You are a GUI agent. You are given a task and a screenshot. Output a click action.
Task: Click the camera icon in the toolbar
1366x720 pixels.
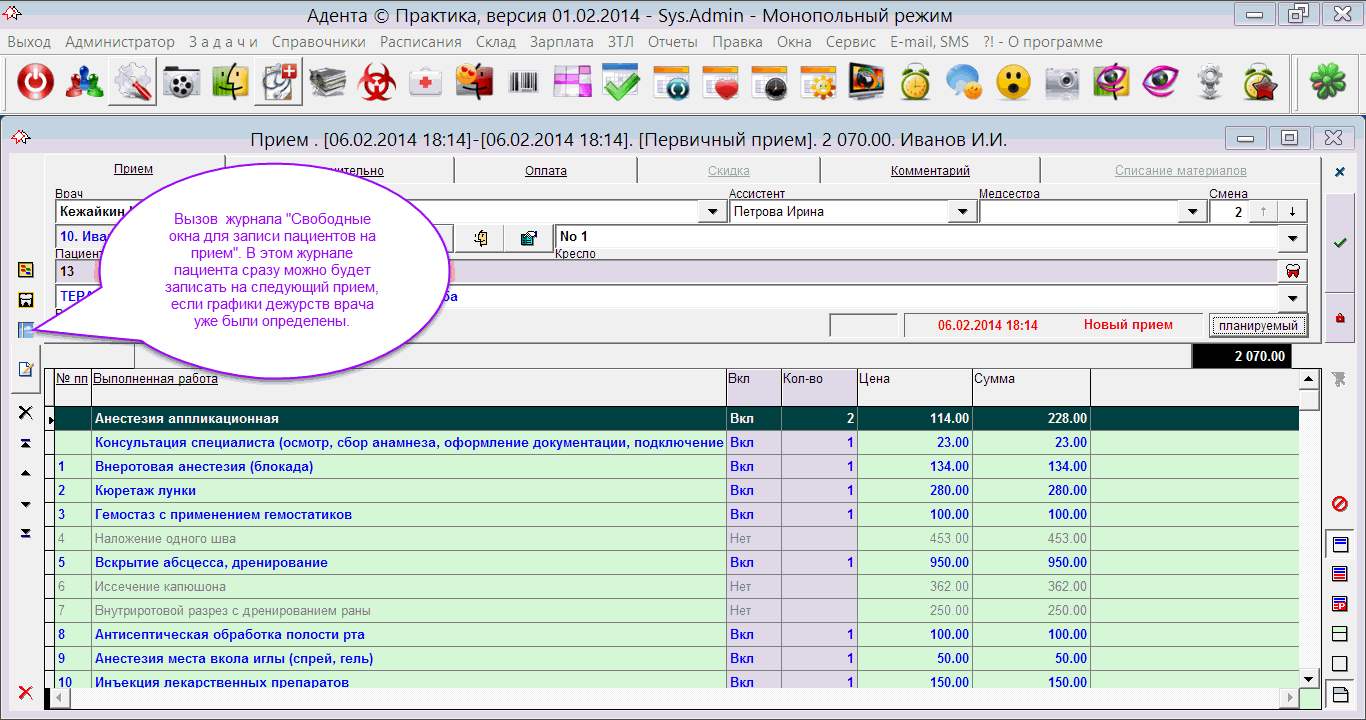[x=1062, y=83]
